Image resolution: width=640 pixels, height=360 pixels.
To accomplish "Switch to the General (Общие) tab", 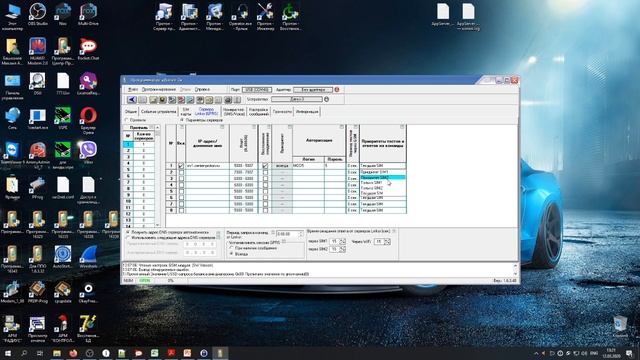I will [x=131, y=111].
